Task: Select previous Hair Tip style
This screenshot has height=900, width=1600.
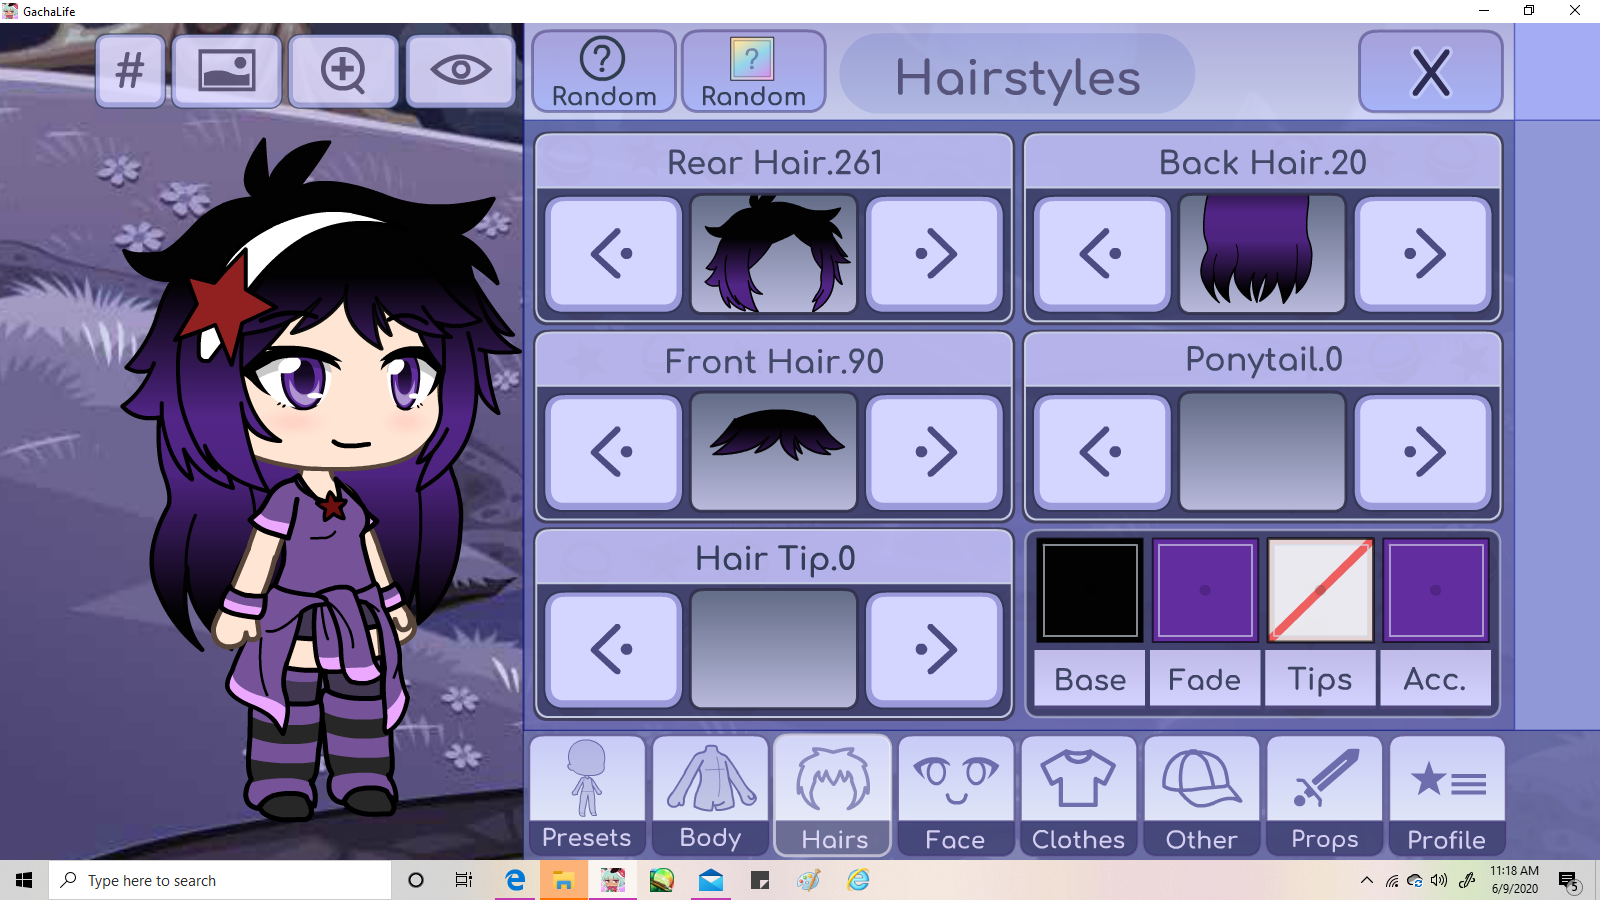Action: tap(614, 650)
